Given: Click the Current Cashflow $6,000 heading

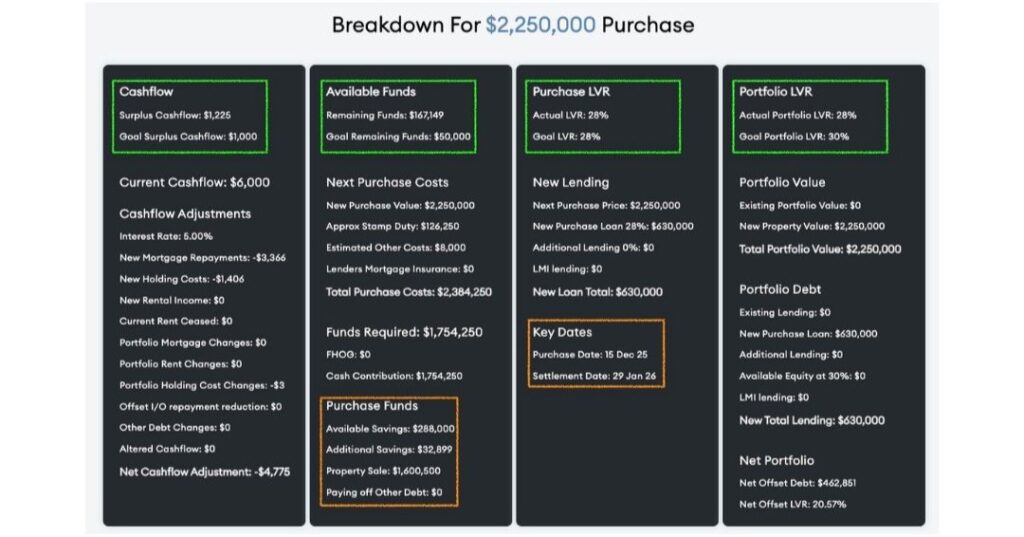Looking at the screenshot, I should click(x=194, y=183).
